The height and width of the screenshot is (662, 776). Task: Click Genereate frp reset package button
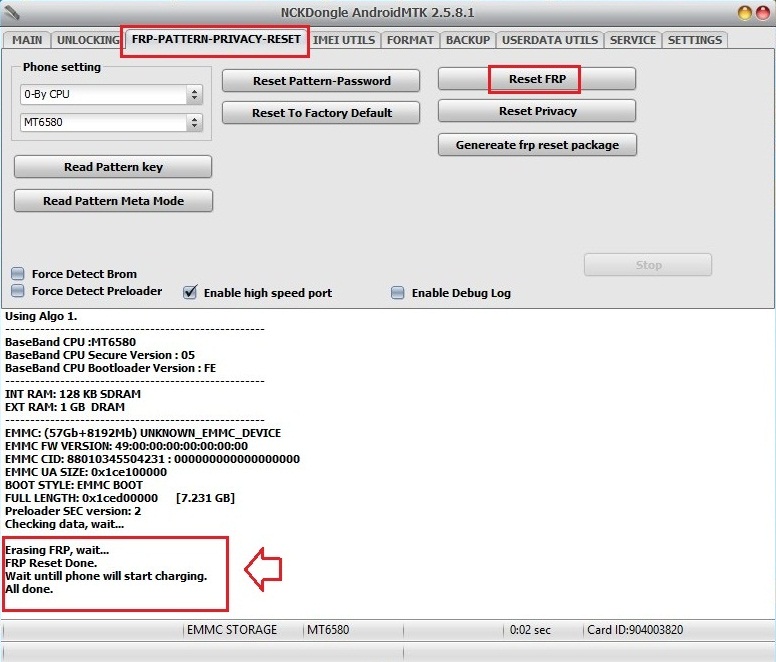coord(537,145)
